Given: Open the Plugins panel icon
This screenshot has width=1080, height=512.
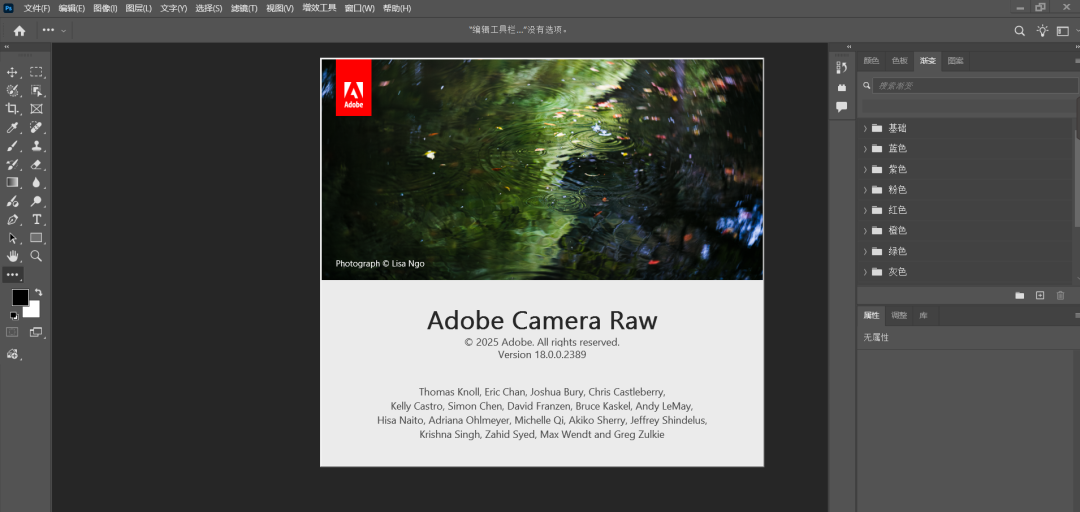Looking at the screenshot, I should [x=841, y=88].
